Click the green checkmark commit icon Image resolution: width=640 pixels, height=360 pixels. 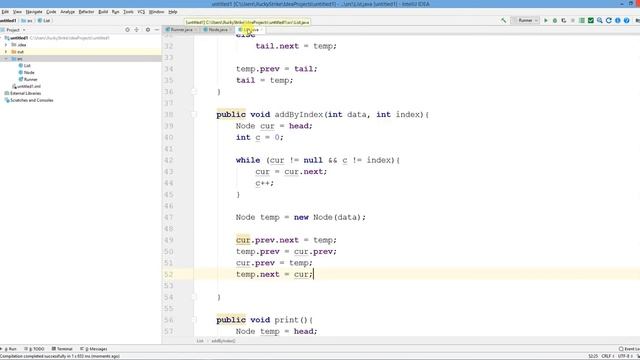coord(591,20)
